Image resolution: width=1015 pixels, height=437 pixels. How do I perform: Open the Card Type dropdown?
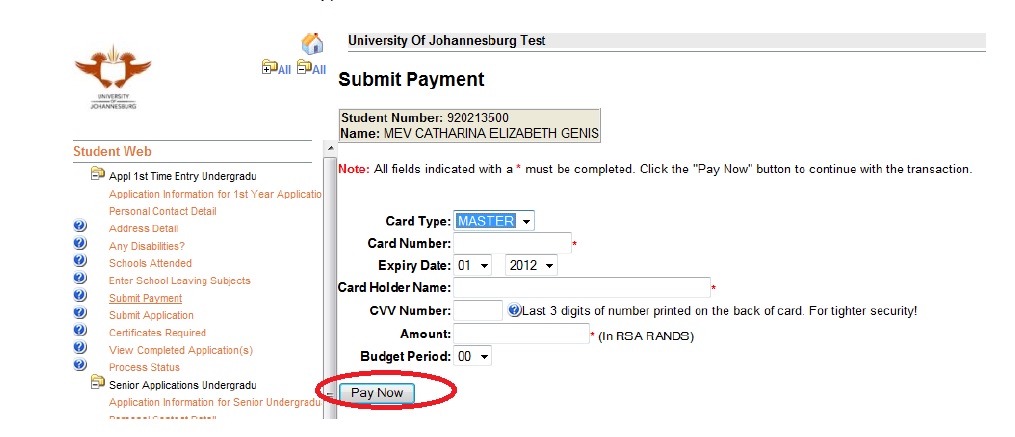click(x=494, y=221)
